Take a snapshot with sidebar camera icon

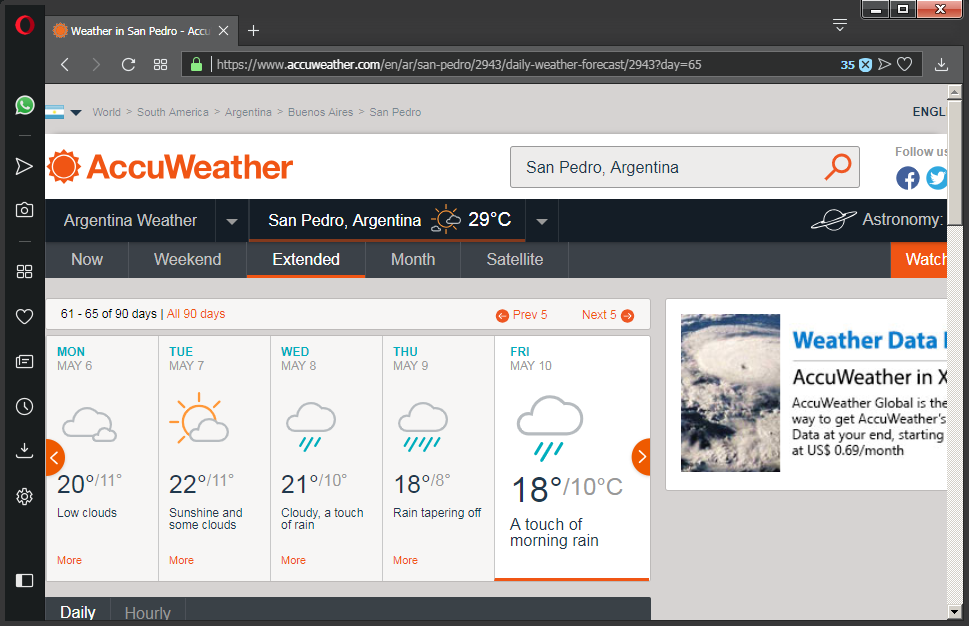[x=24, y=209]
